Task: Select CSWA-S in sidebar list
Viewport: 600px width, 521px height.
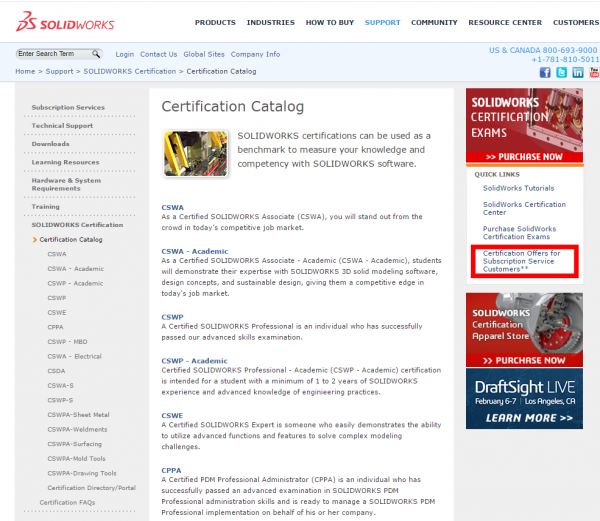Action: 60,386
